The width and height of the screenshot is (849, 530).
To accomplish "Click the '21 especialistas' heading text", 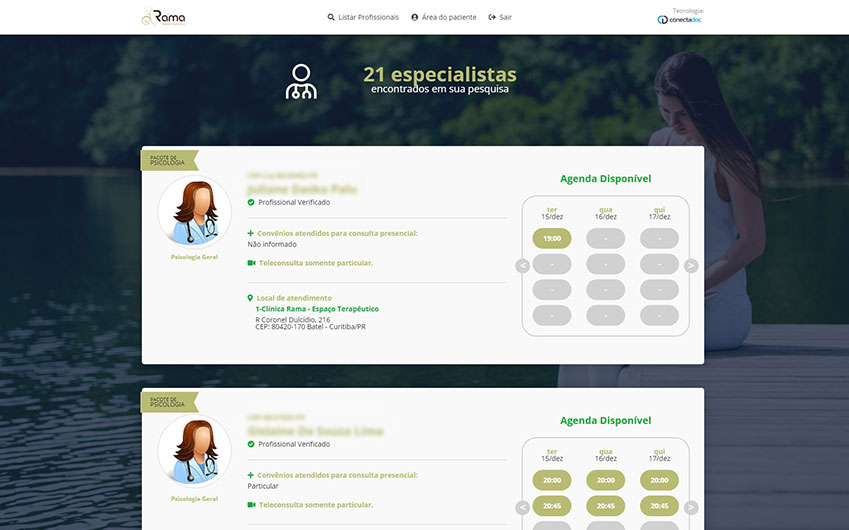I will pyautogui.click(x=440, y=74).
